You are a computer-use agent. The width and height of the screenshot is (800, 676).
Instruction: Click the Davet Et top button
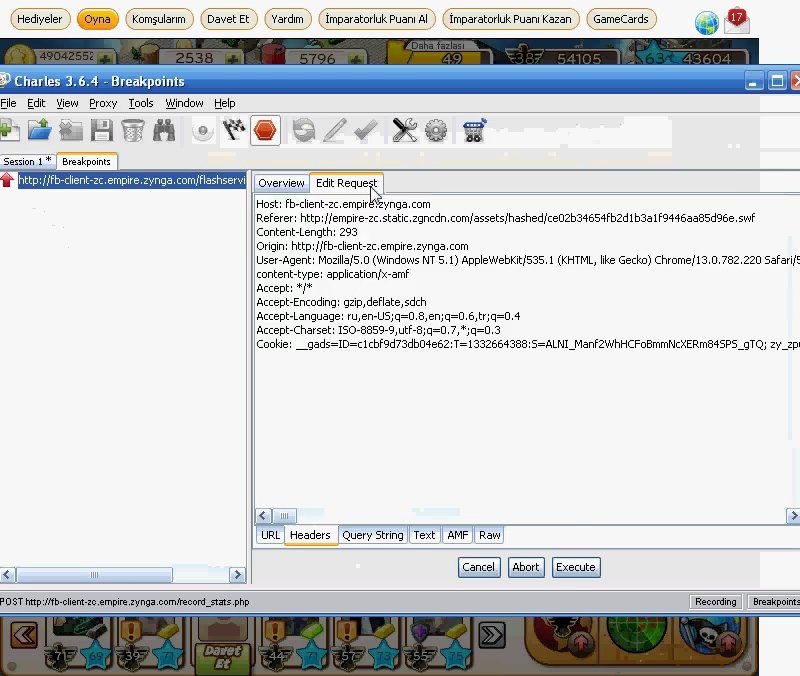[228, 19]
